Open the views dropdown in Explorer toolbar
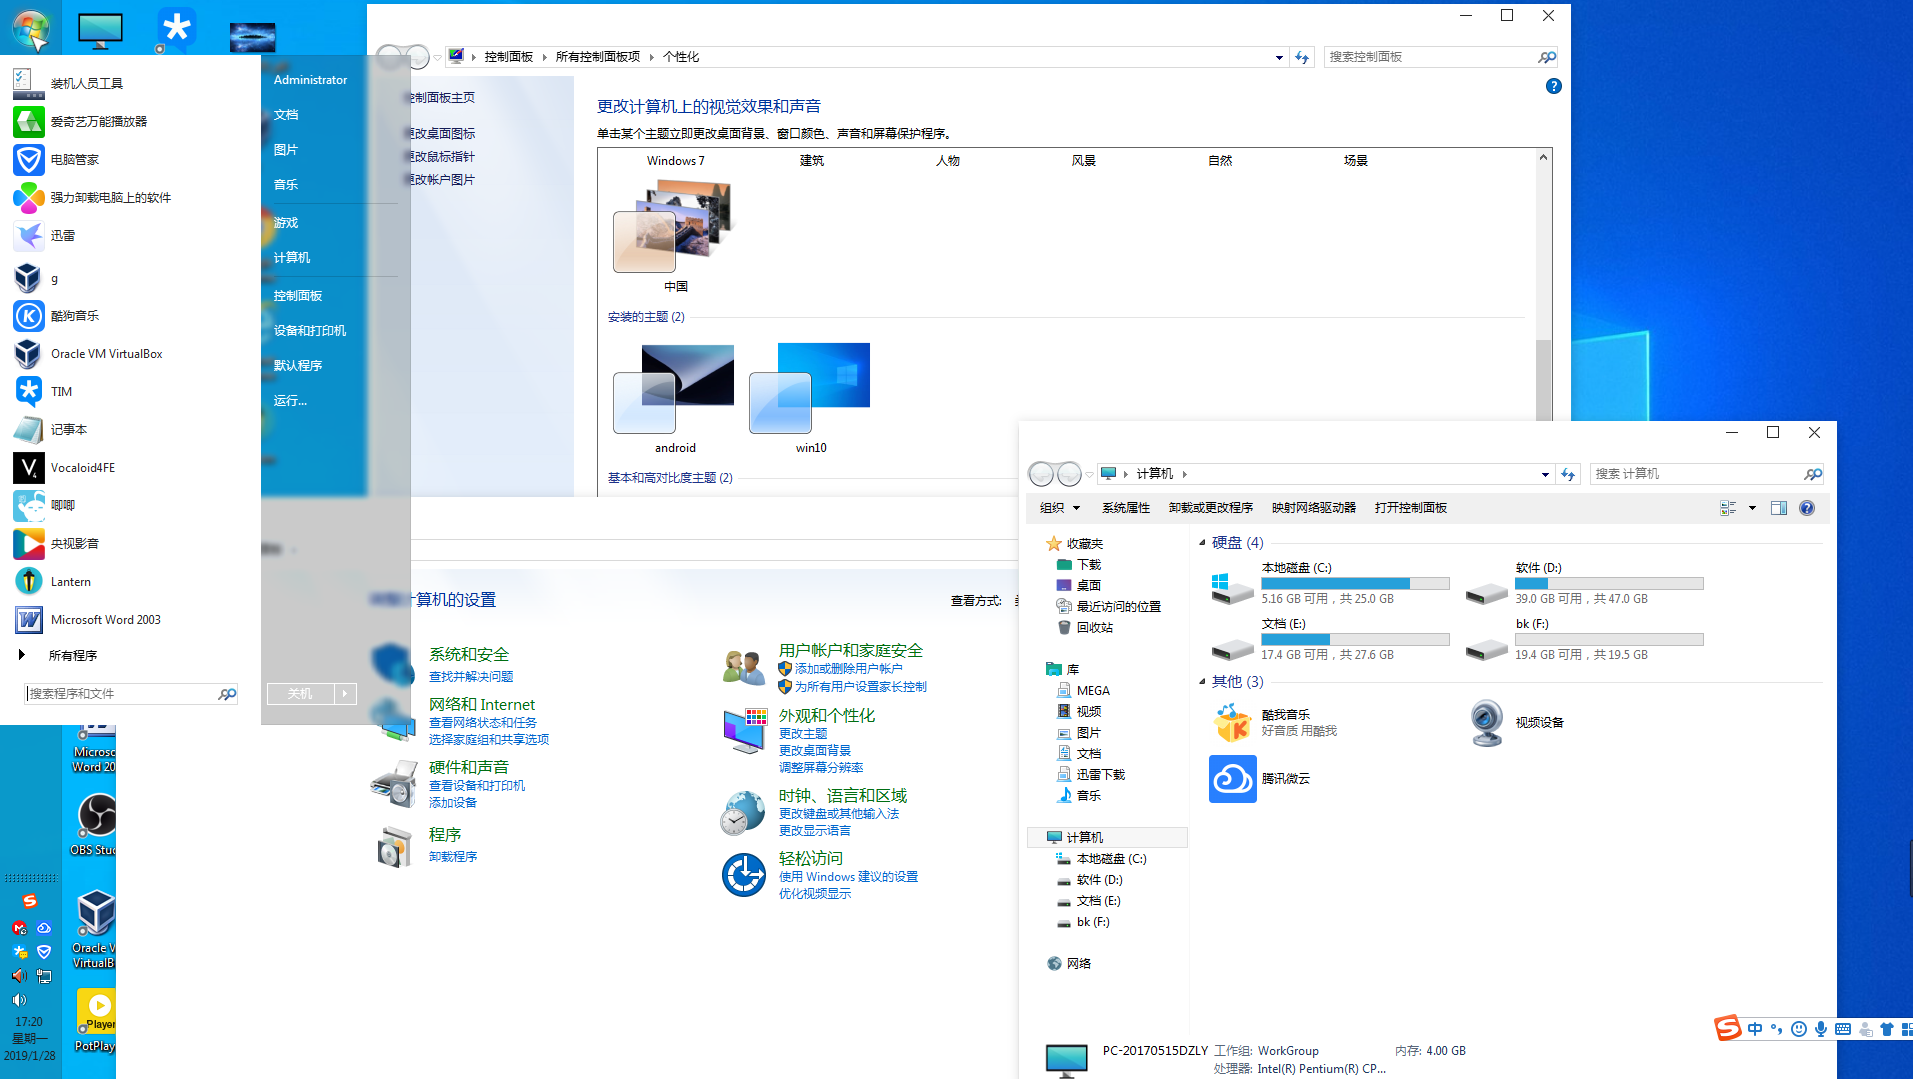1913x1079 pixels. point(1750,508)
